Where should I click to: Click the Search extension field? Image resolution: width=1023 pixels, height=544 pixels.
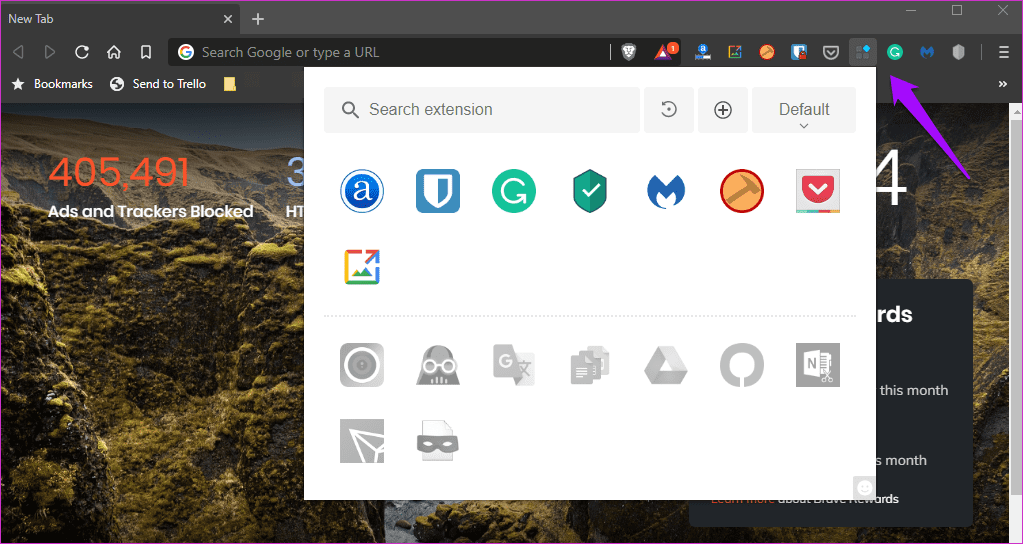(481, 110)
